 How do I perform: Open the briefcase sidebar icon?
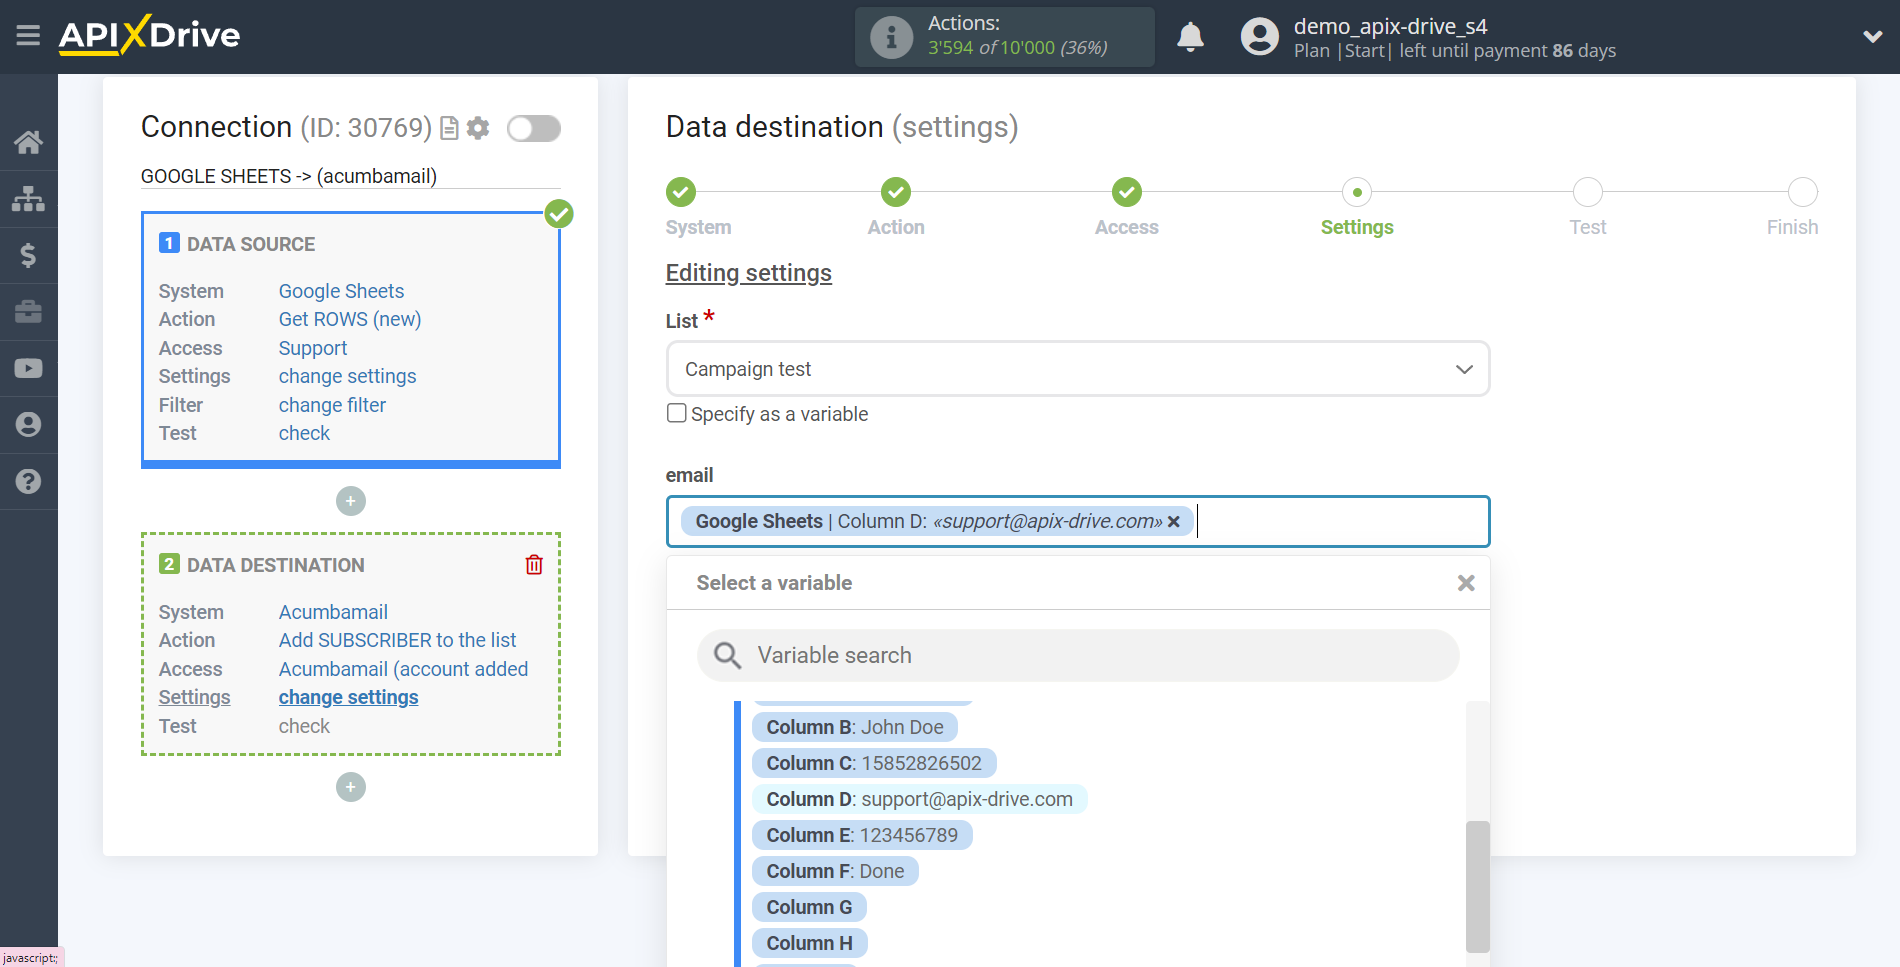coord(28,312)
